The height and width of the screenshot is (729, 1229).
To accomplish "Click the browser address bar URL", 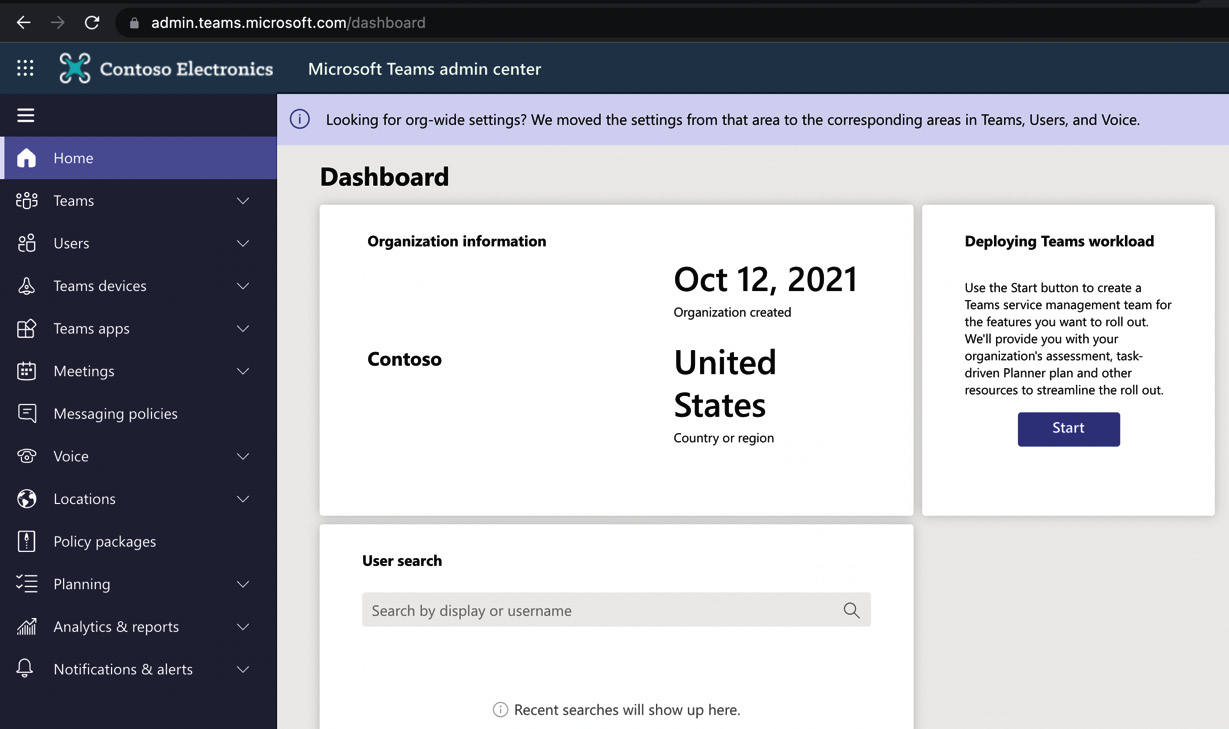I will (288, 23).
